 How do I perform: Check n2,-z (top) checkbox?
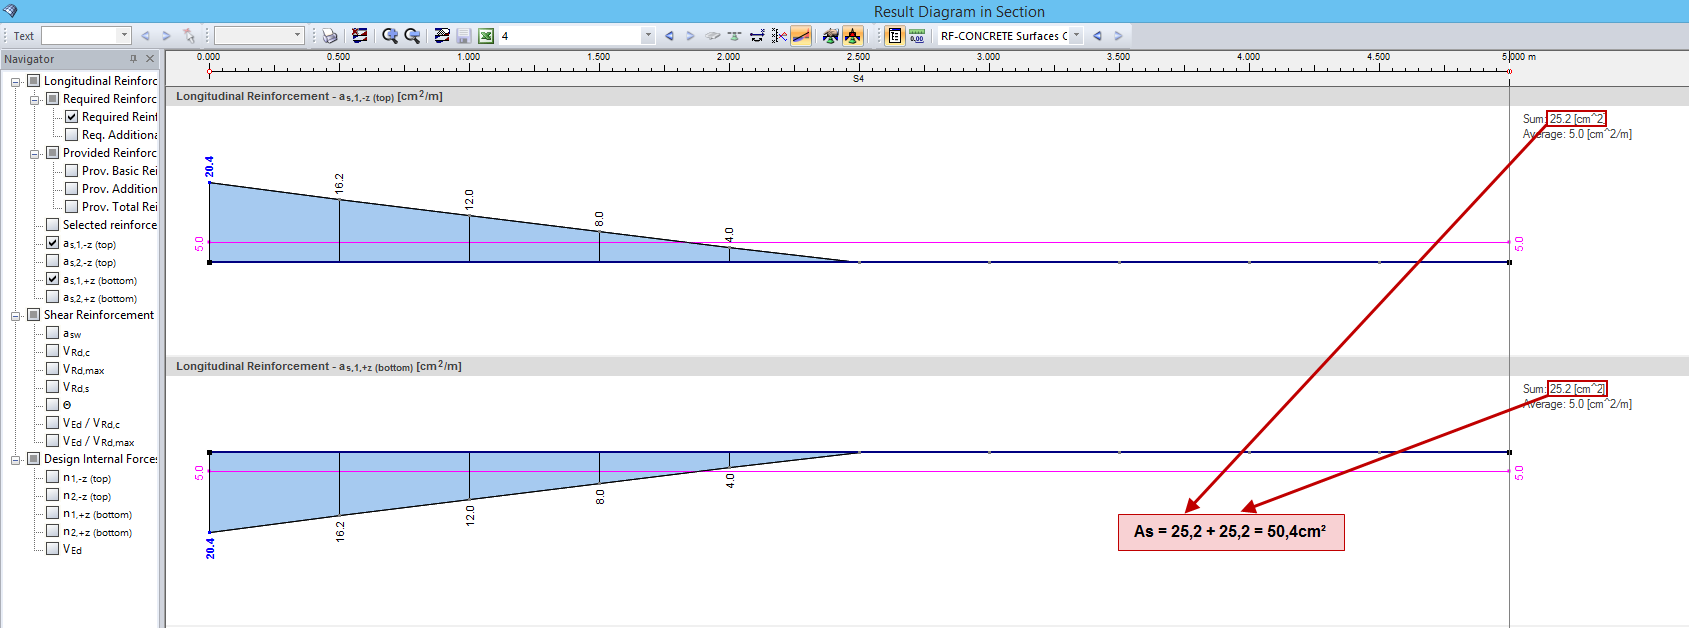point(53,495)
